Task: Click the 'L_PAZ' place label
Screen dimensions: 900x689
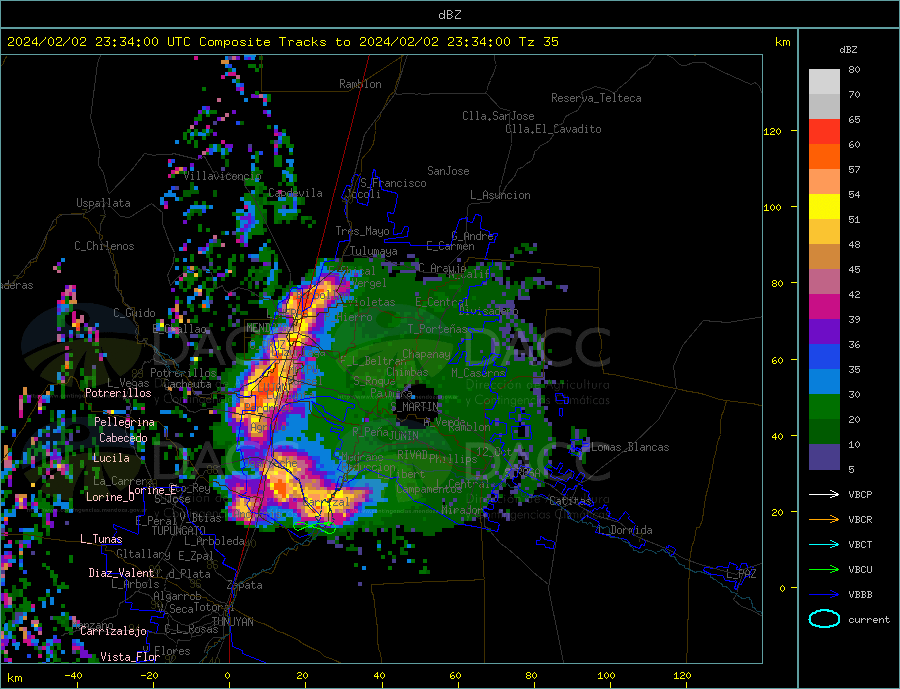Action: coord(741,574)
